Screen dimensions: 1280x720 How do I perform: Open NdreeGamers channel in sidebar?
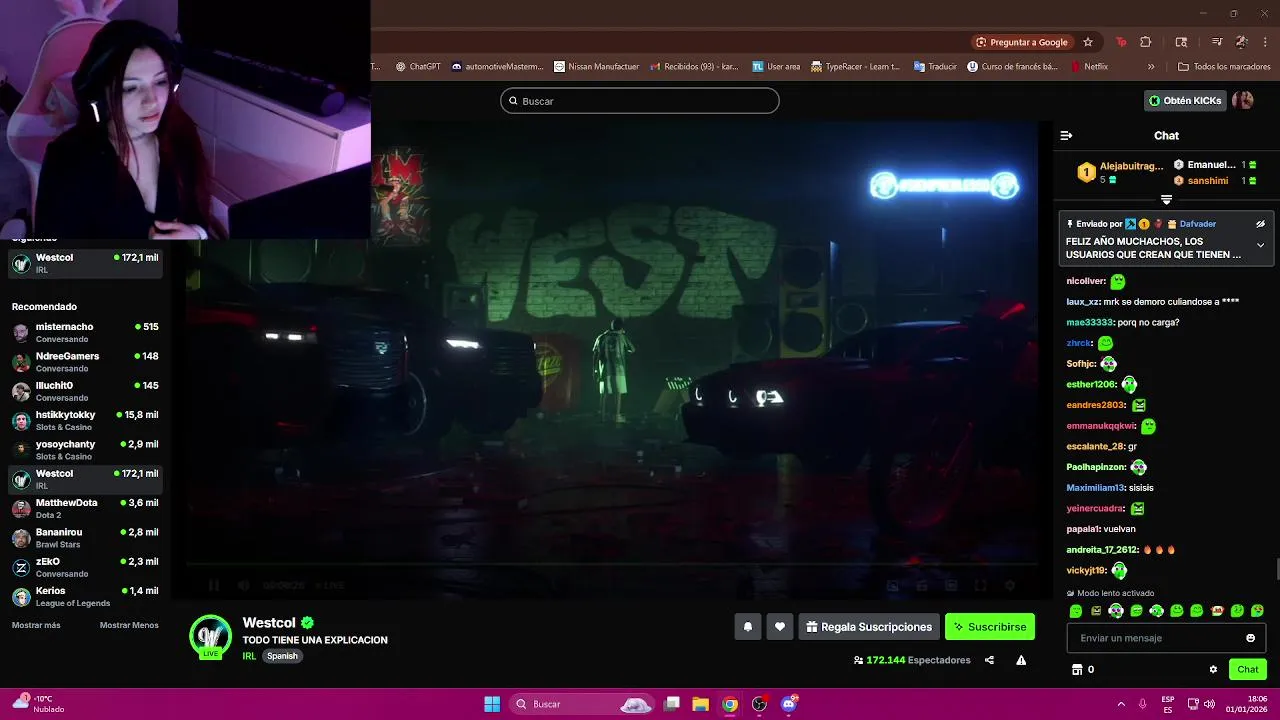(x=85, y=362)
